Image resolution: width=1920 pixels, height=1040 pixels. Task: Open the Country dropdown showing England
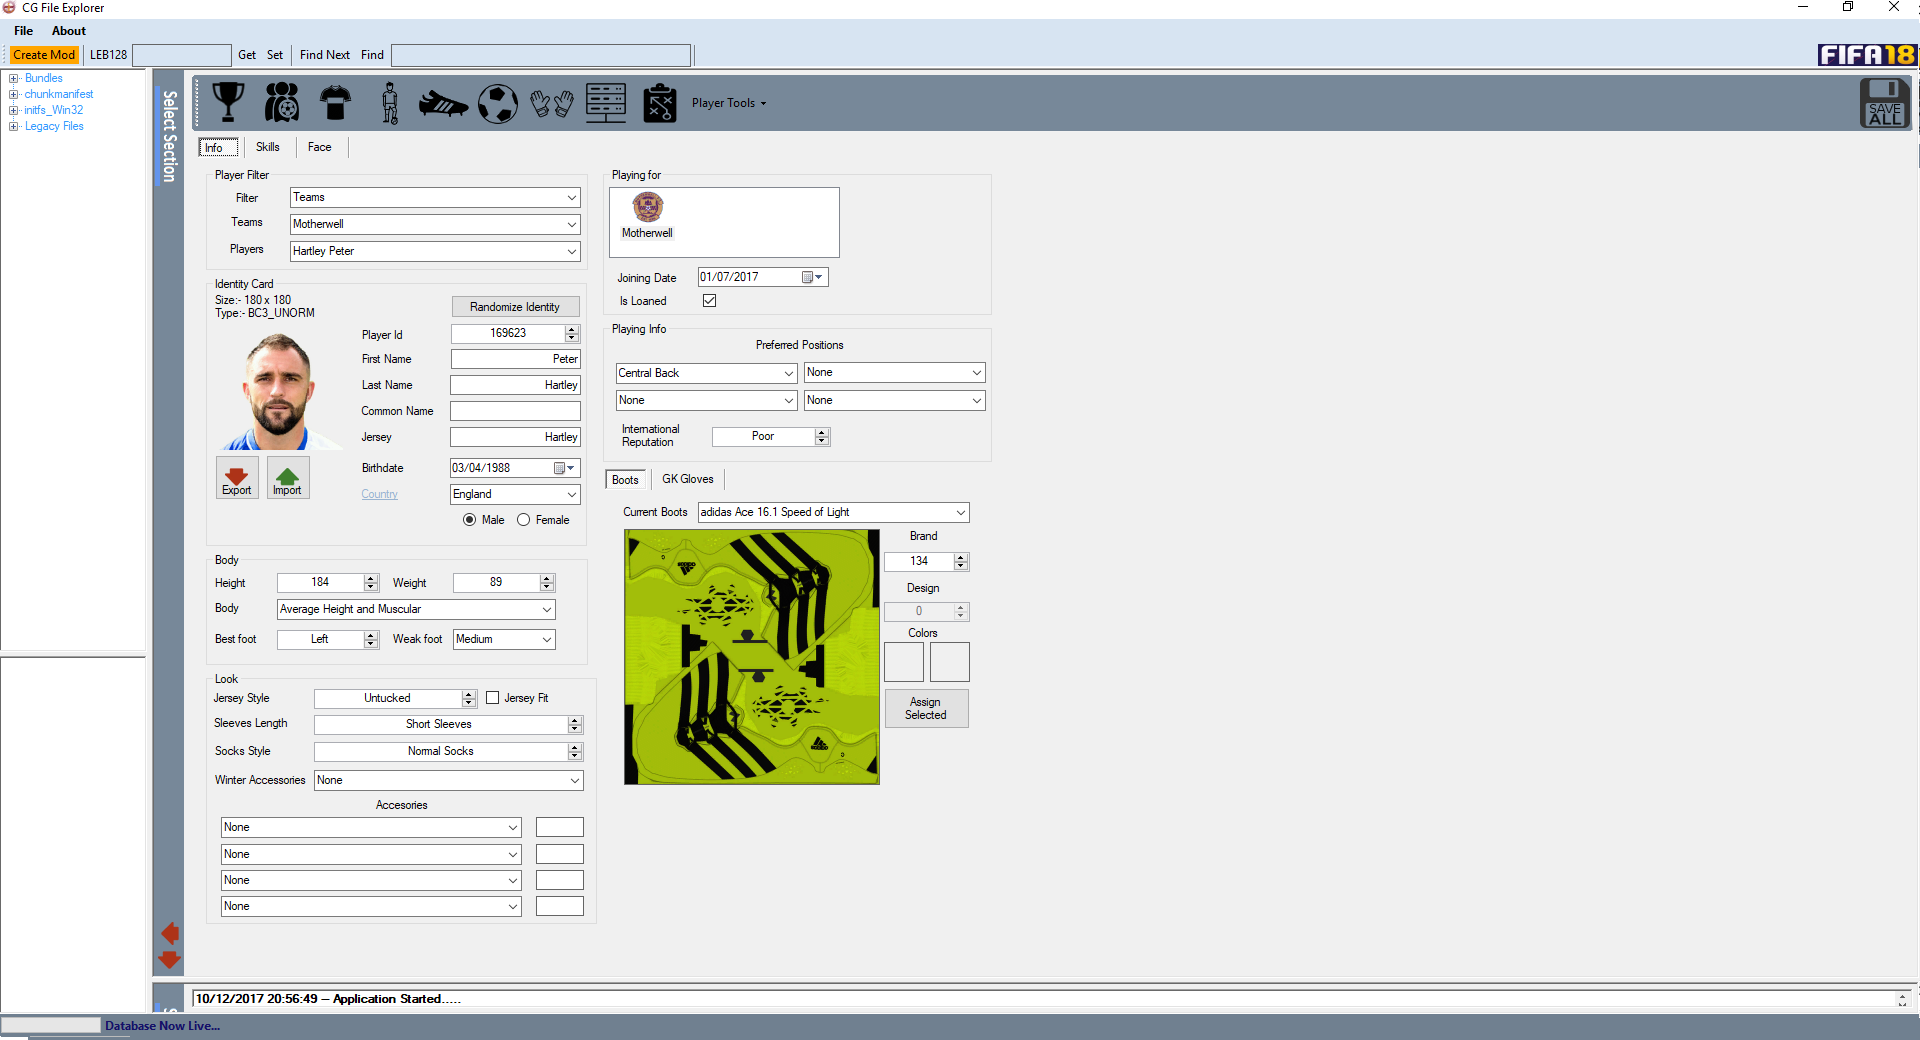click(x=515, y=494)
